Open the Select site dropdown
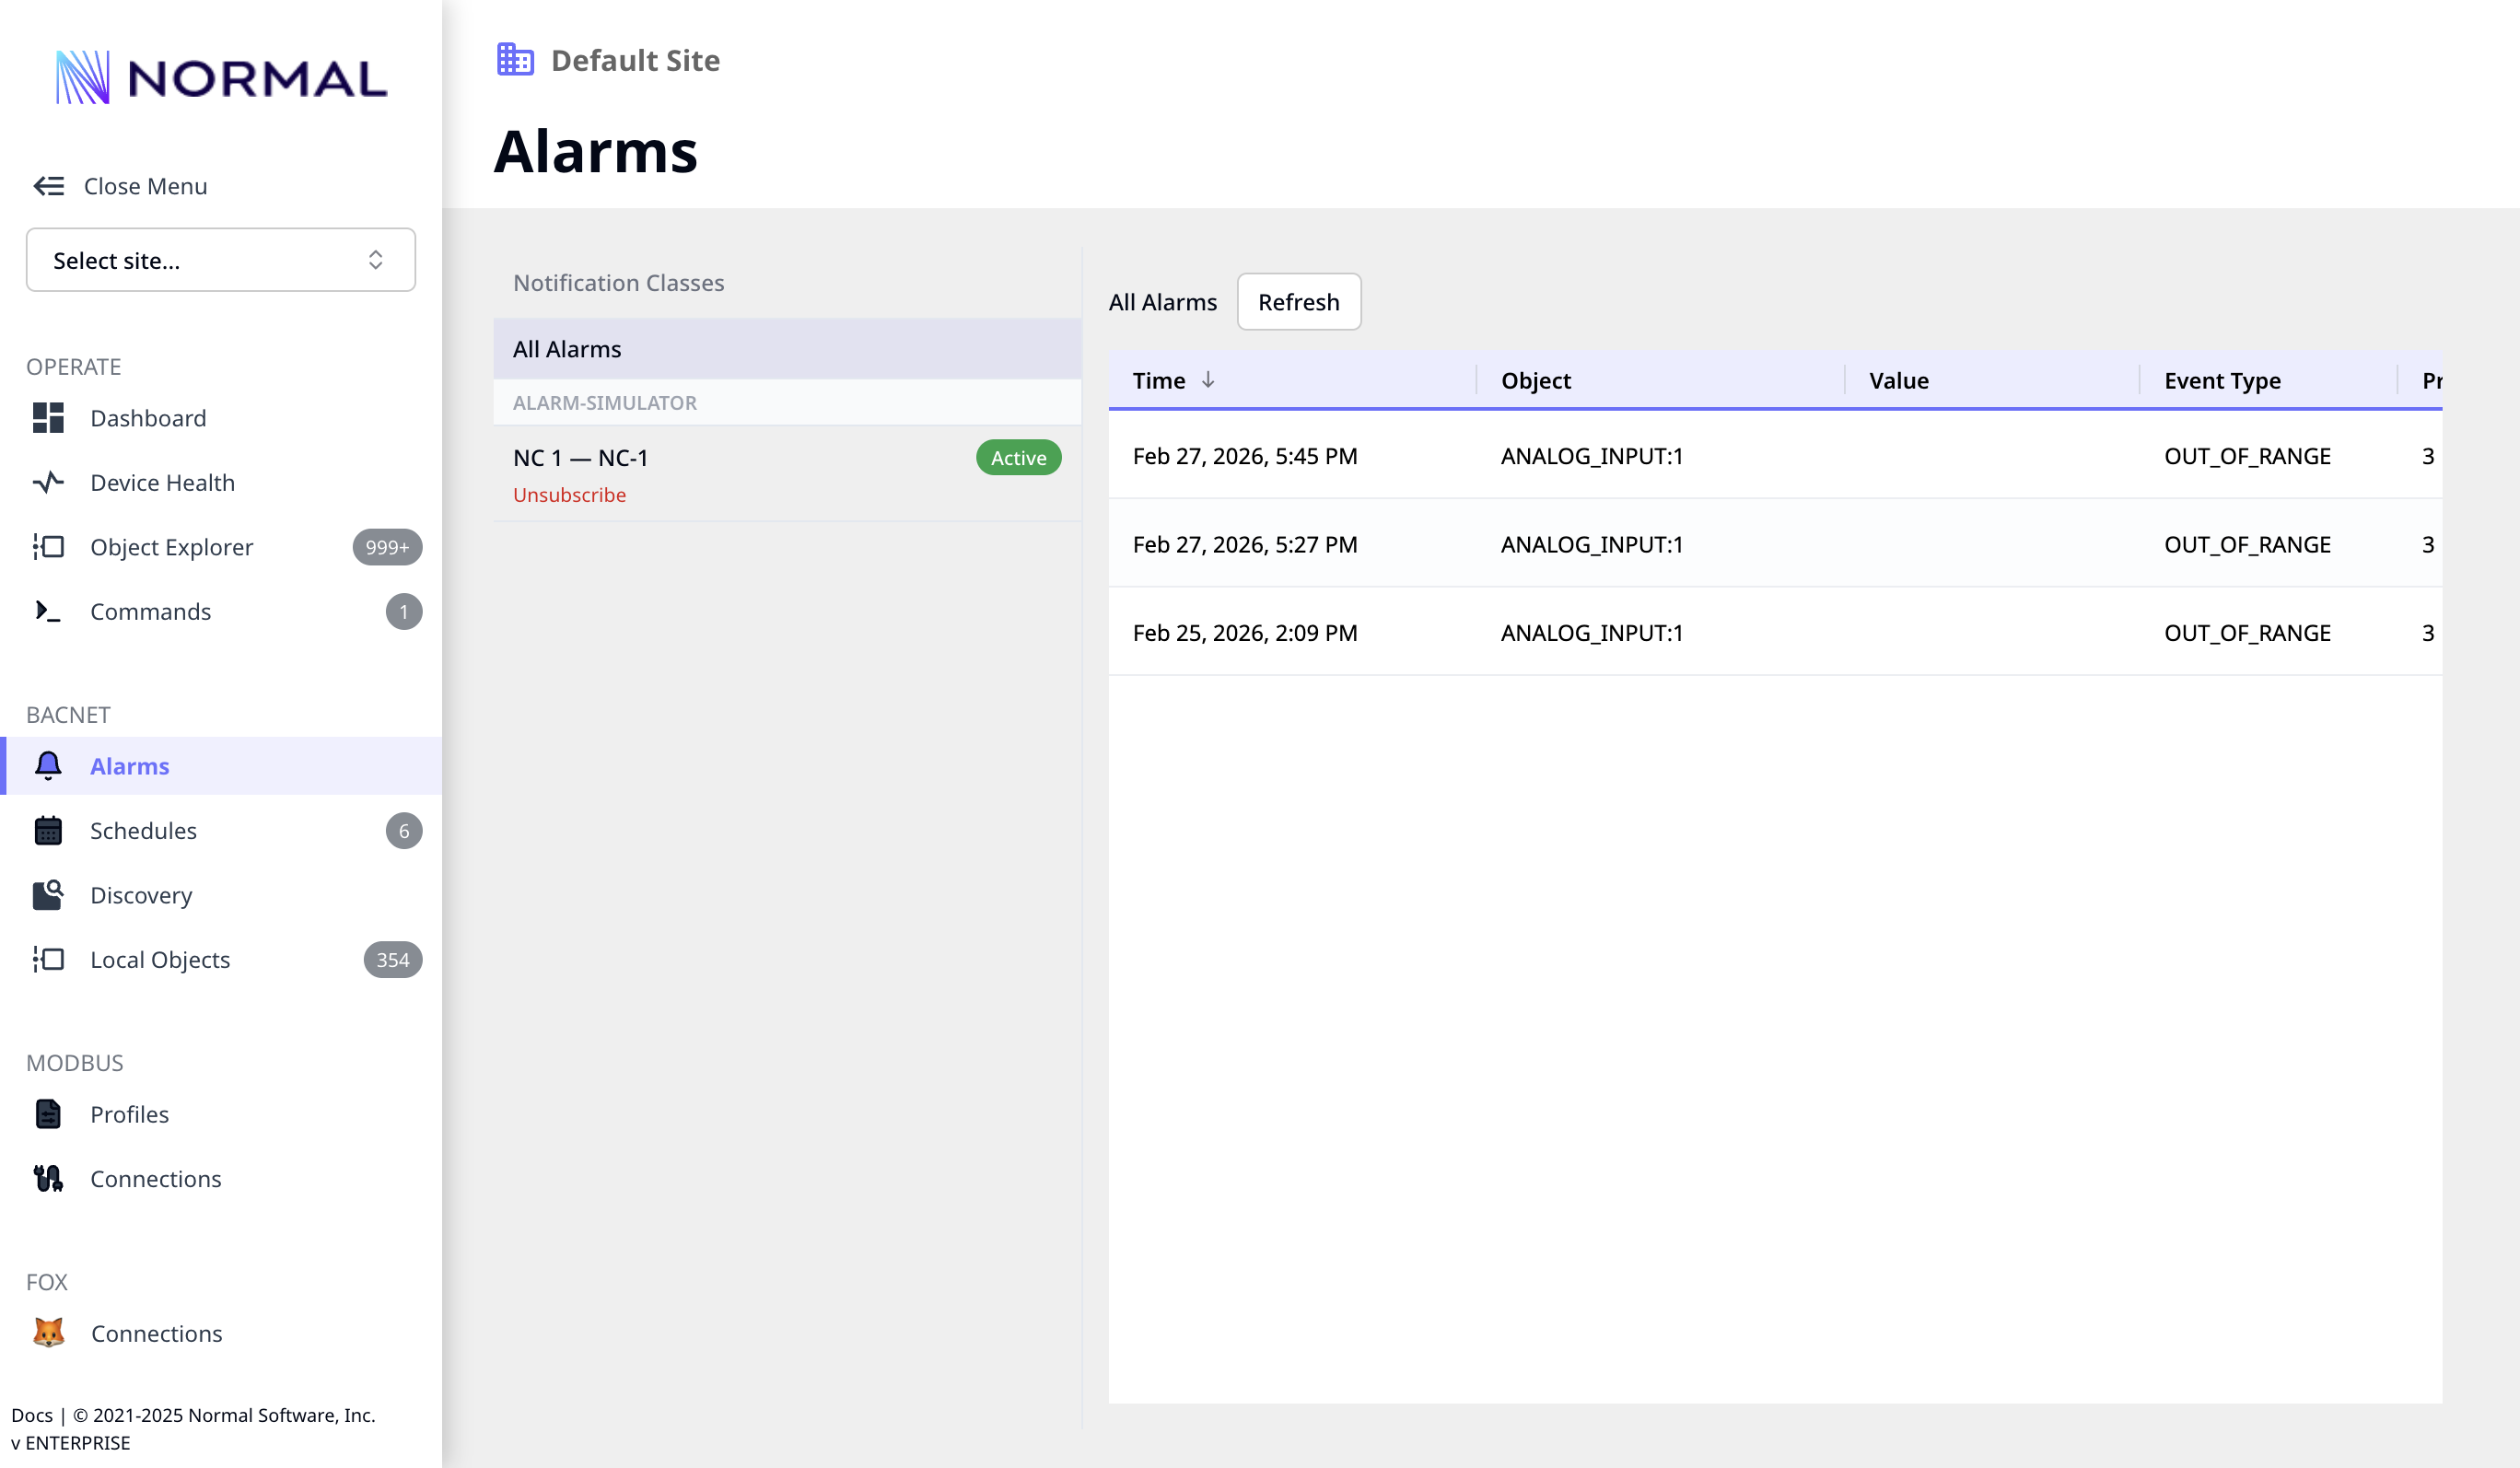The image size is (2520, 1468). point(220,260)
